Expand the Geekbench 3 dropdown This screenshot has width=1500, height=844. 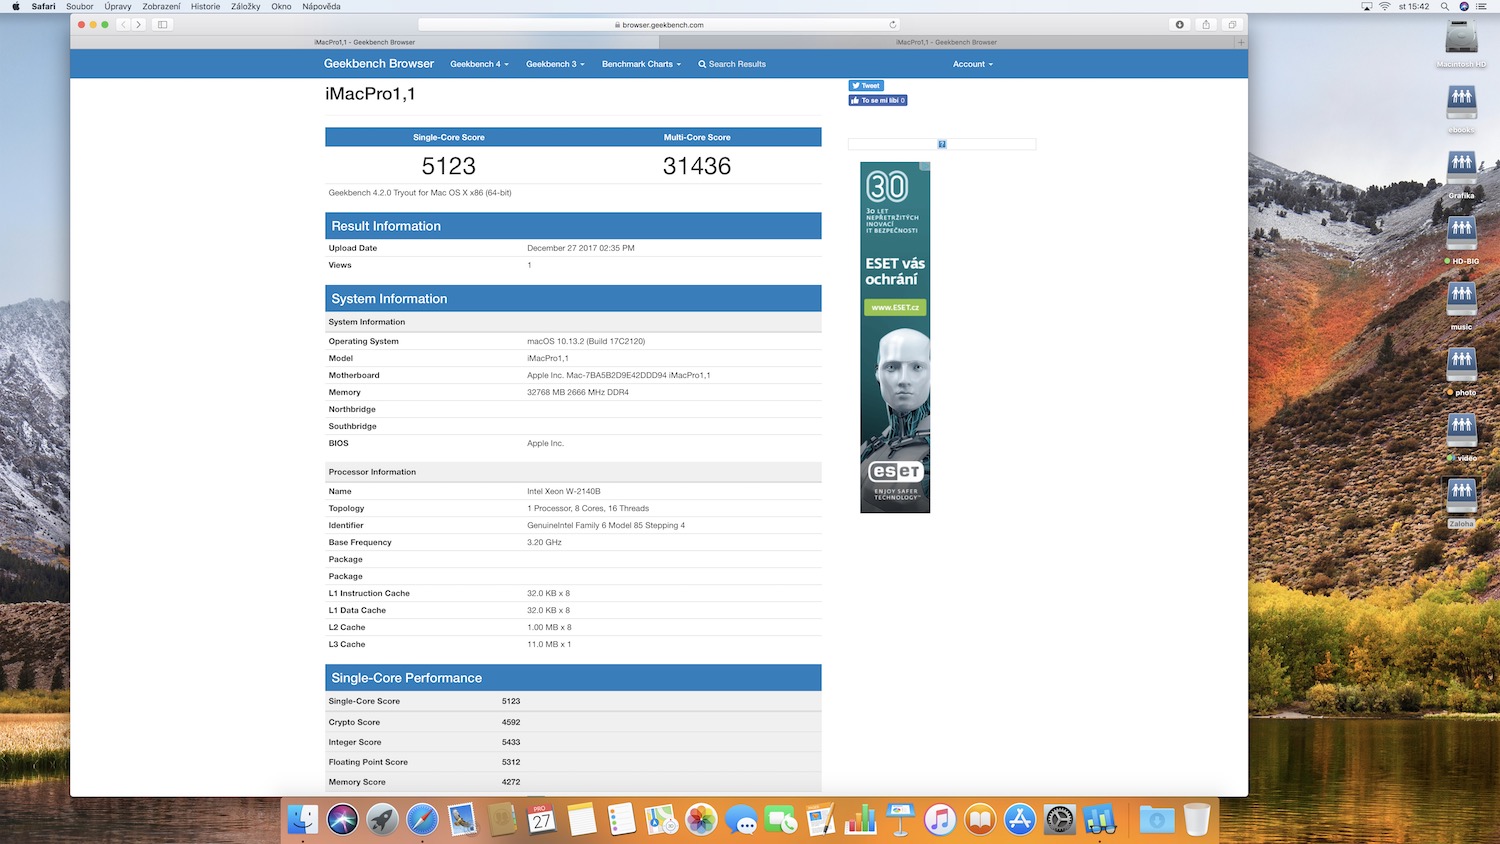555,64
